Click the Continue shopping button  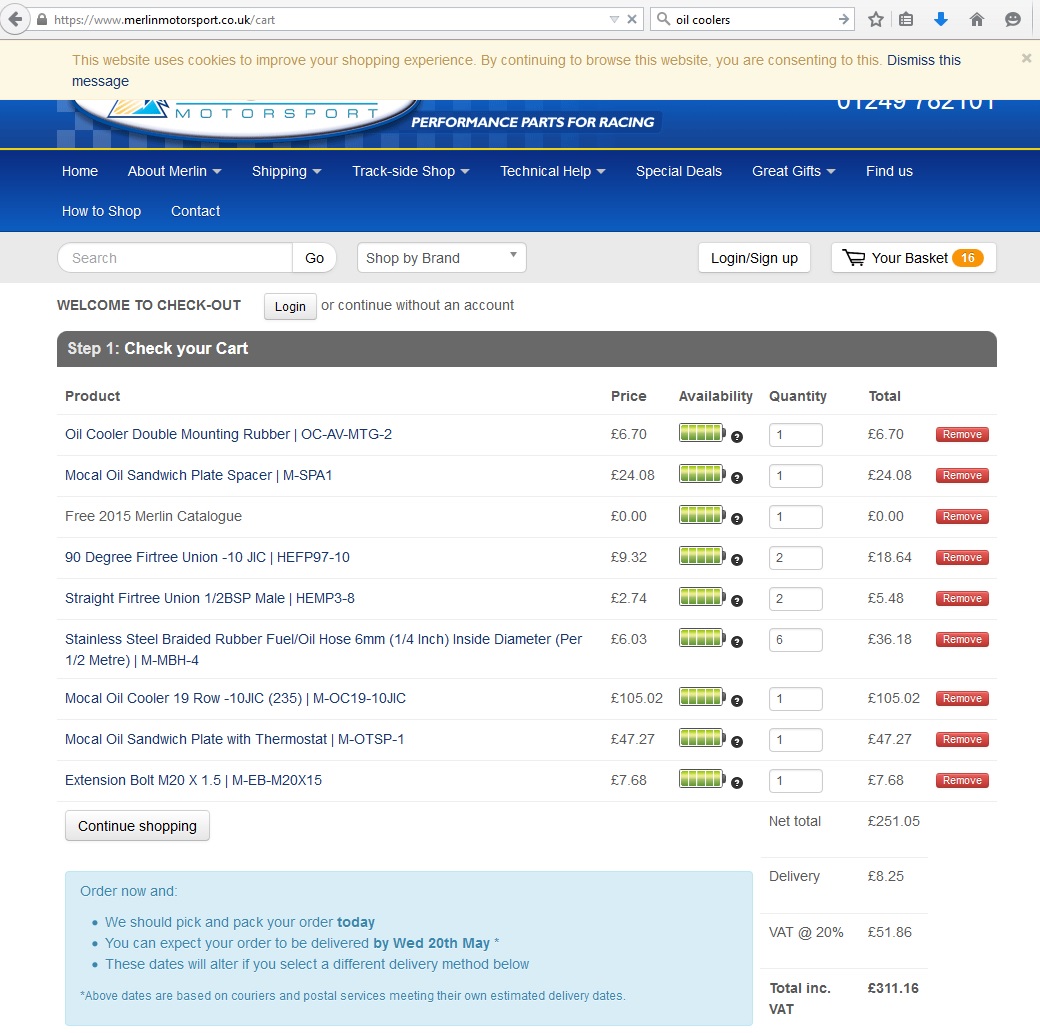point(137,826)
